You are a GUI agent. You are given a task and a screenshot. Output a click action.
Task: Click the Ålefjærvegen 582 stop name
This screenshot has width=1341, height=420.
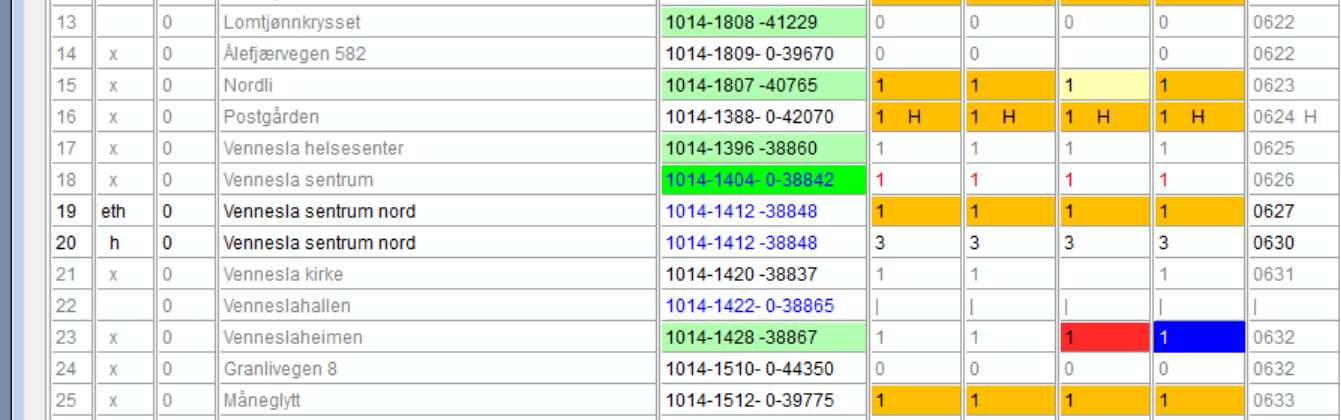pyautogui.click(x=293, y=54)
